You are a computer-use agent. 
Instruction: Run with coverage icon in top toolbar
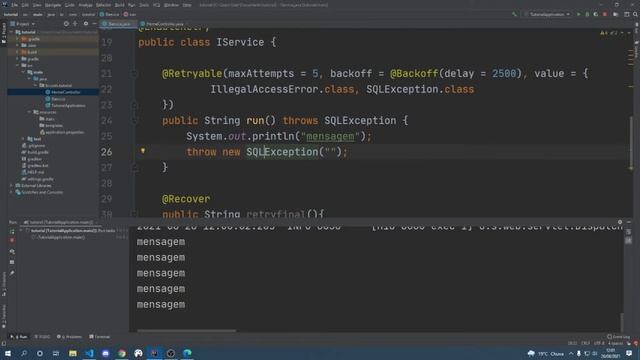click(596, 14)
